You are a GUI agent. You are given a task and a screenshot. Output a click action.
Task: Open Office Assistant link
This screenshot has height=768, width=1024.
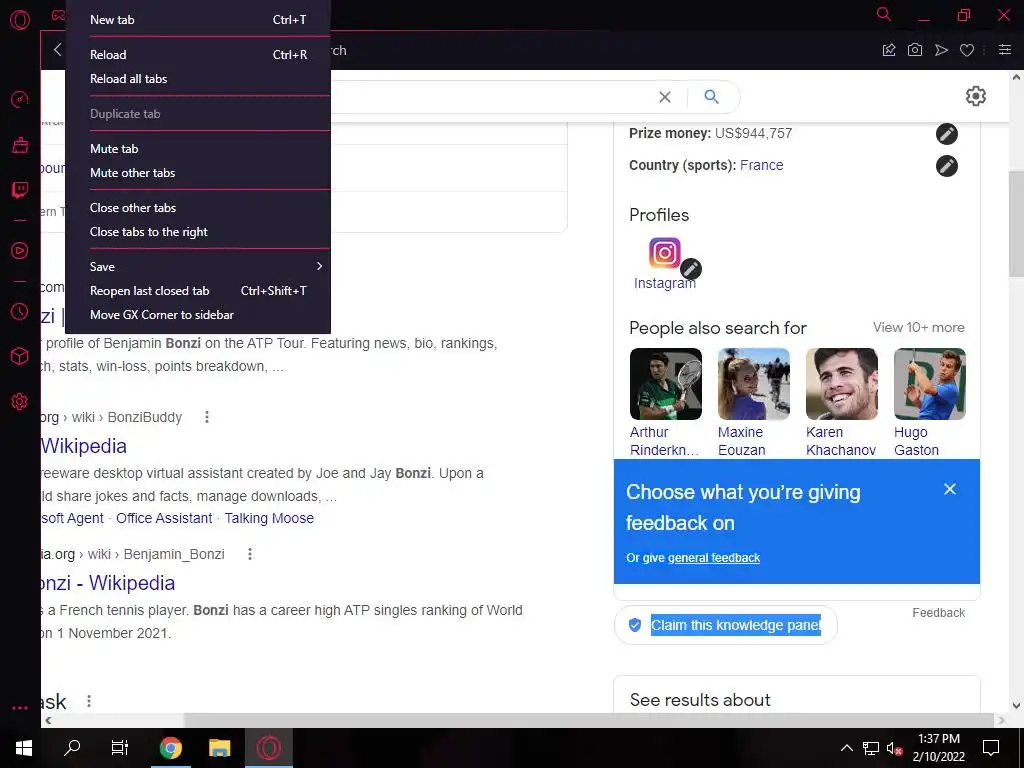click(x=164, y=518)
